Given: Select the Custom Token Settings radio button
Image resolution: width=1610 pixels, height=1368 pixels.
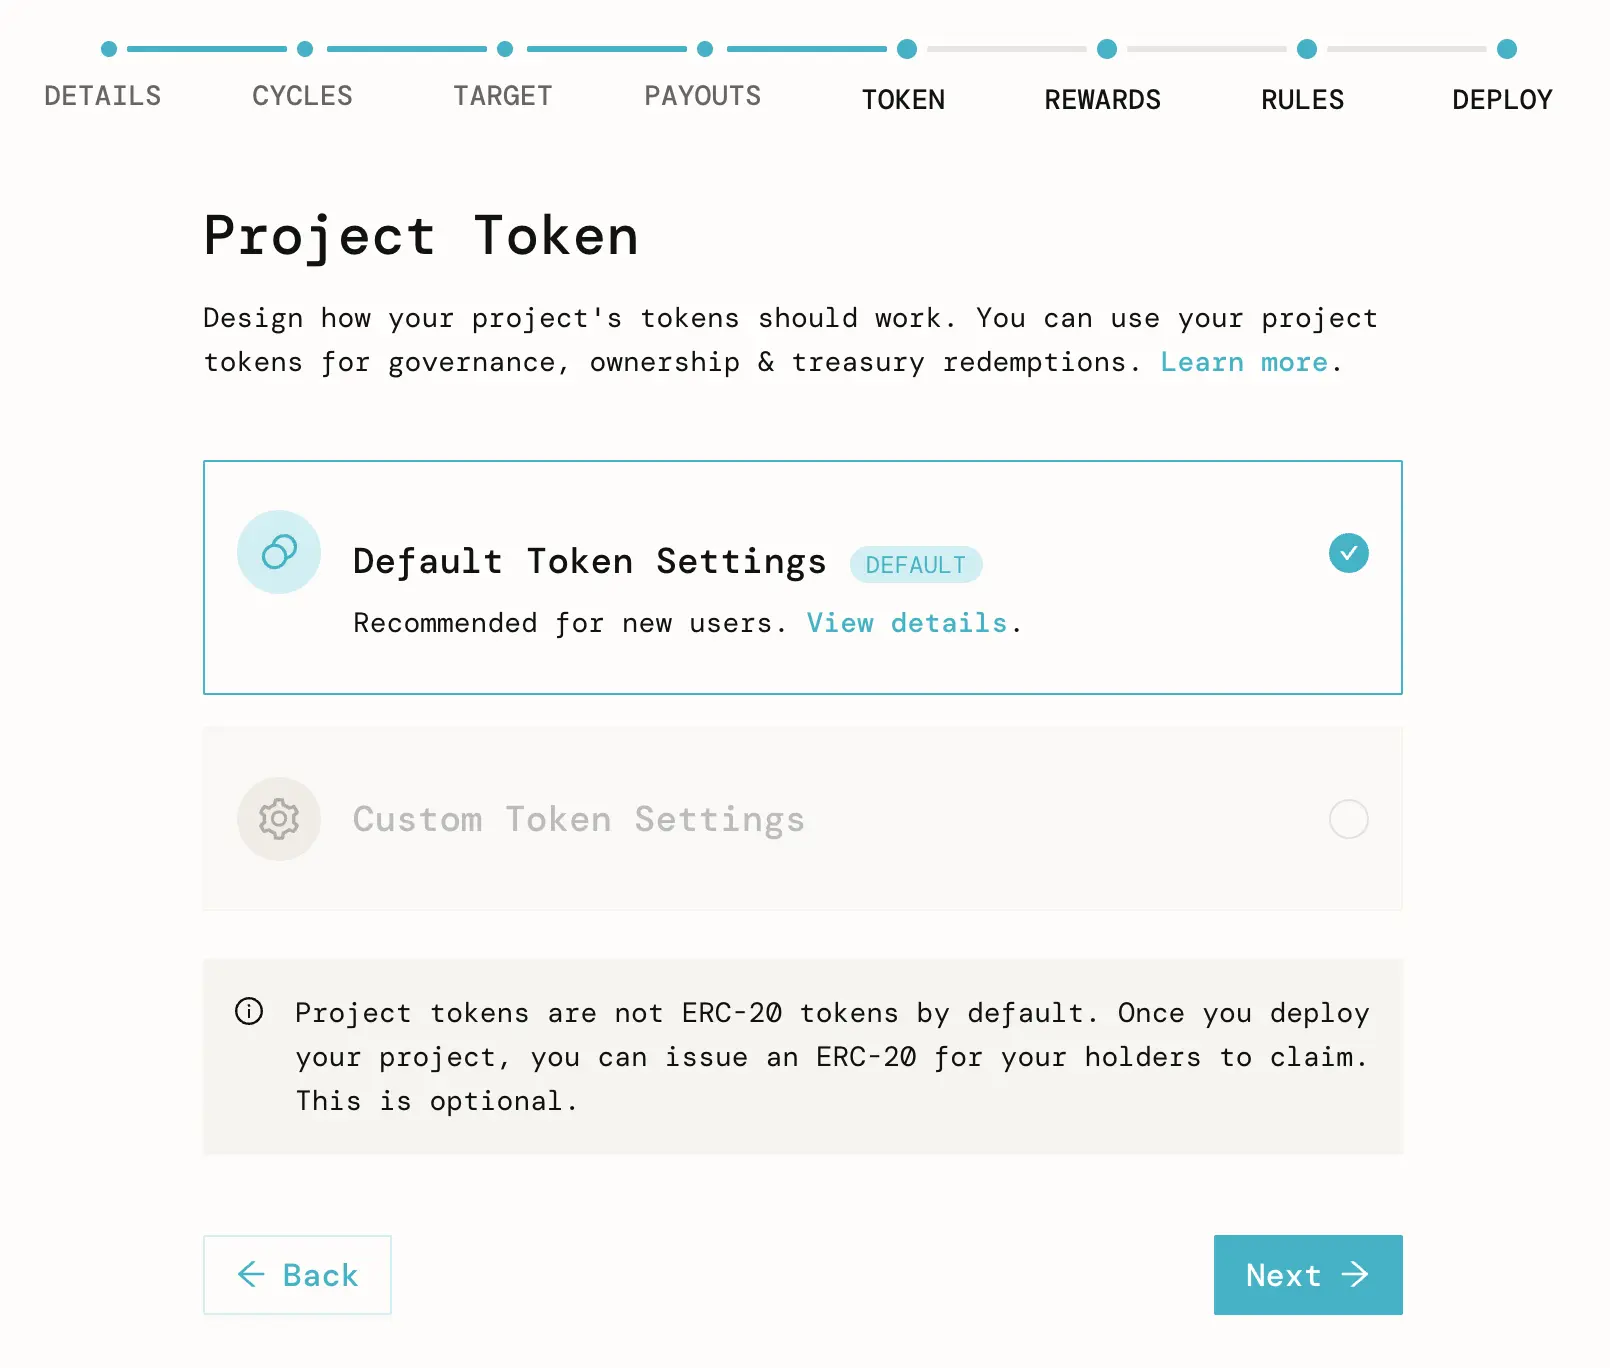Looking at the screenshot, I should (x=1348, y=819).
